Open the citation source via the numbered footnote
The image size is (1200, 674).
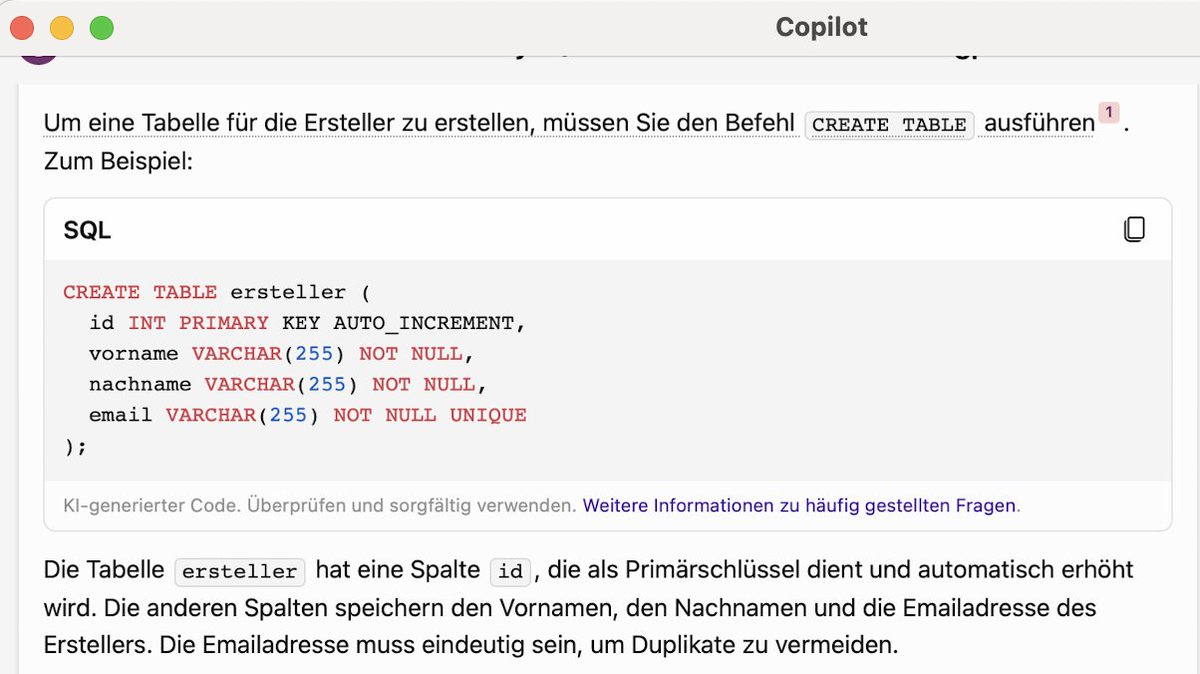(x=1108, y=114)
